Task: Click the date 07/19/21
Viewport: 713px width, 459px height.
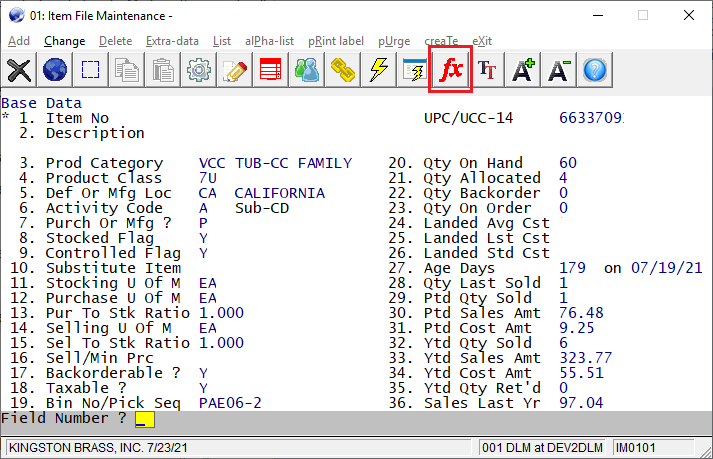Action: pos(667,267)
